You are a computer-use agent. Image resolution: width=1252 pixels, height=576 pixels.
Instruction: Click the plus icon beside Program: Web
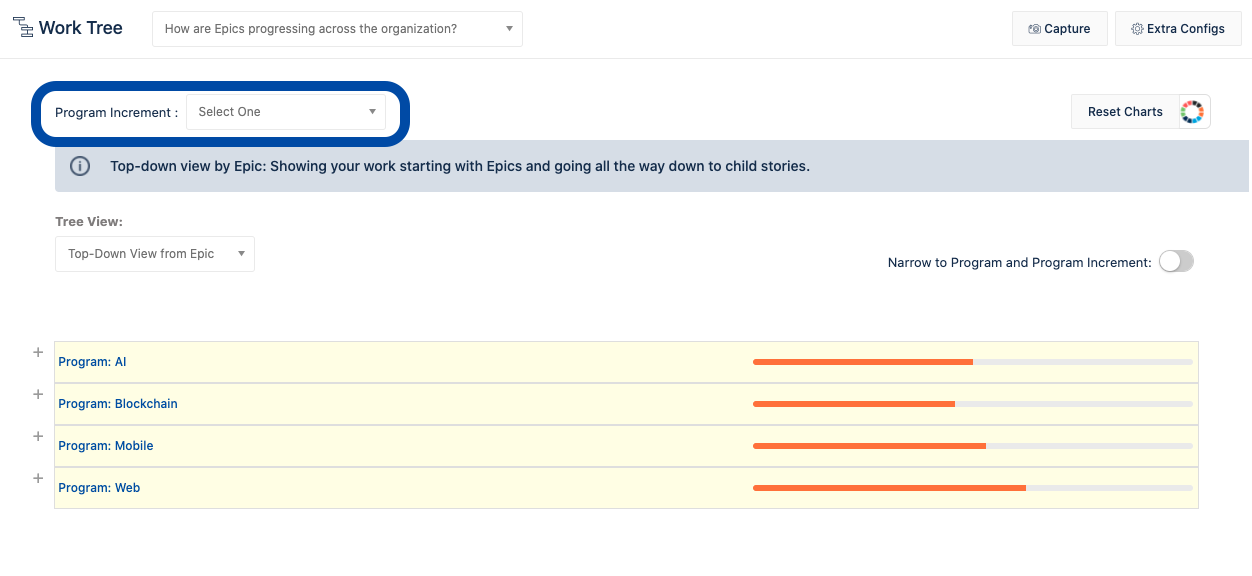[x=37, y=478]
